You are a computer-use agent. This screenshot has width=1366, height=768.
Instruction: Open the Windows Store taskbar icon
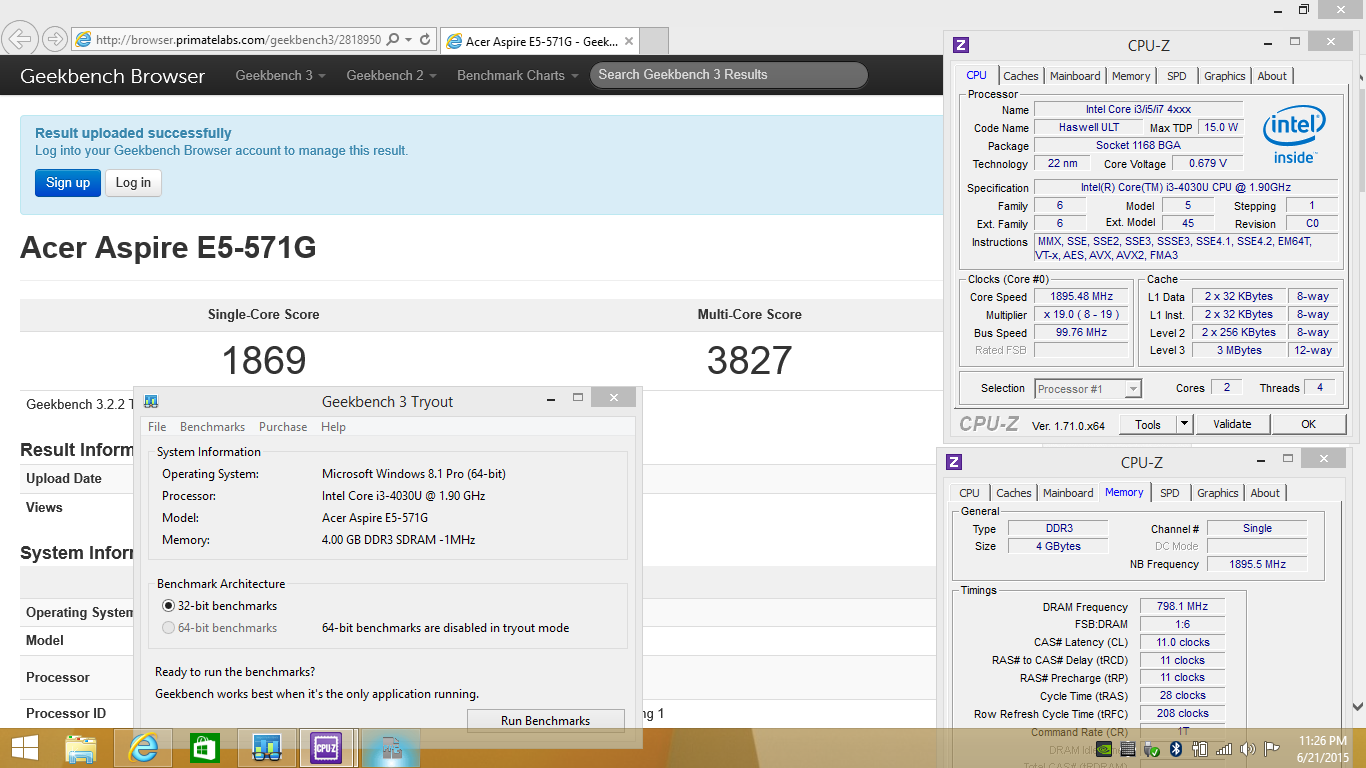tap(204, 748)
